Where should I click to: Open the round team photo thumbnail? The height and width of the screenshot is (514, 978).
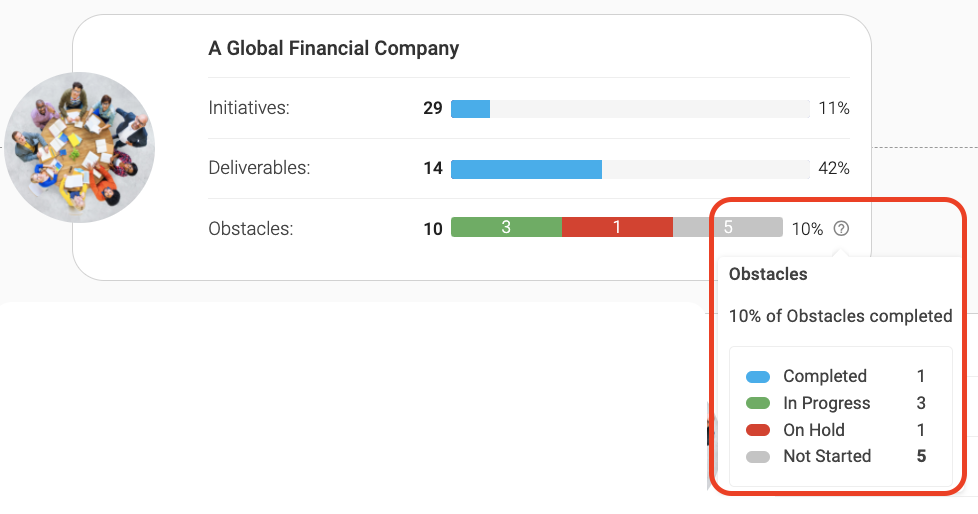pos(80,147)
